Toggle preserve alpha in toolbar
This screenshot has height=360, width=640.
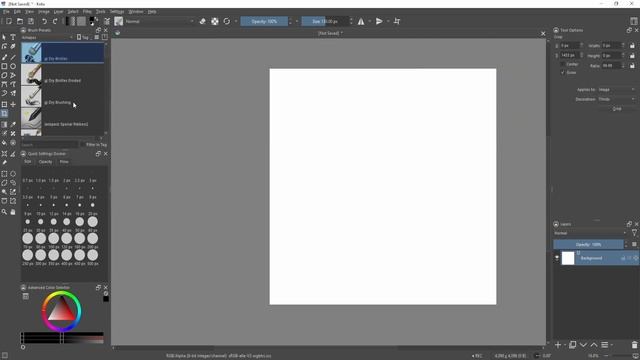click(215, 21)
